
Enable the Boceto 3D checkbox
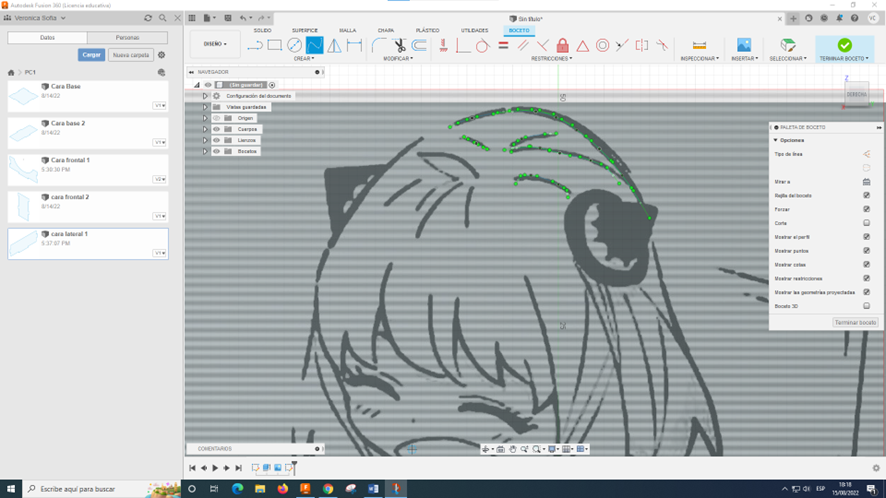[x=866, y=306]
